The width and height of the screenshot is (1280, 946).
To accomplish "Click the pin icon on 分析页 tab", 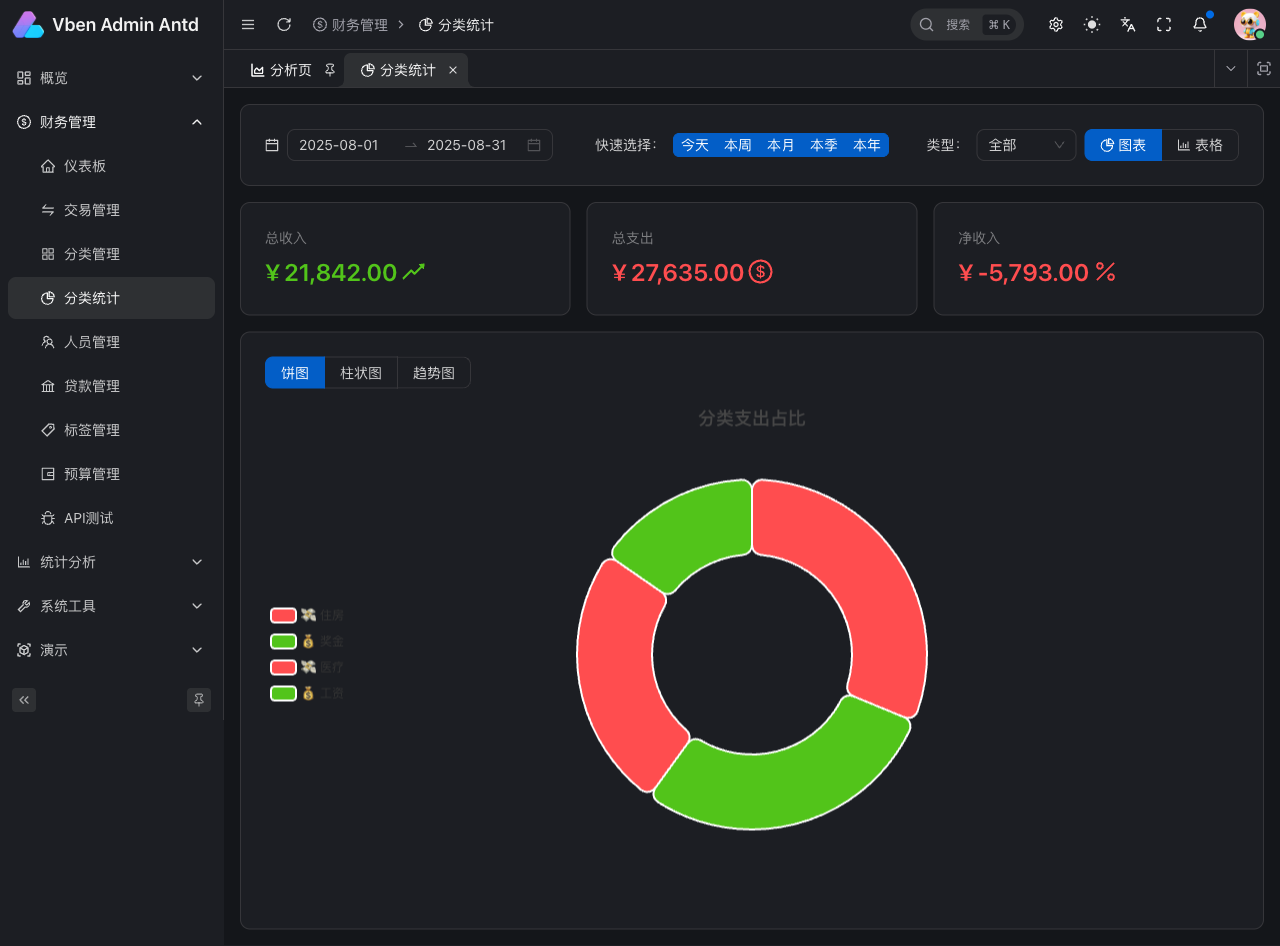I will click(x=330, y=70).
